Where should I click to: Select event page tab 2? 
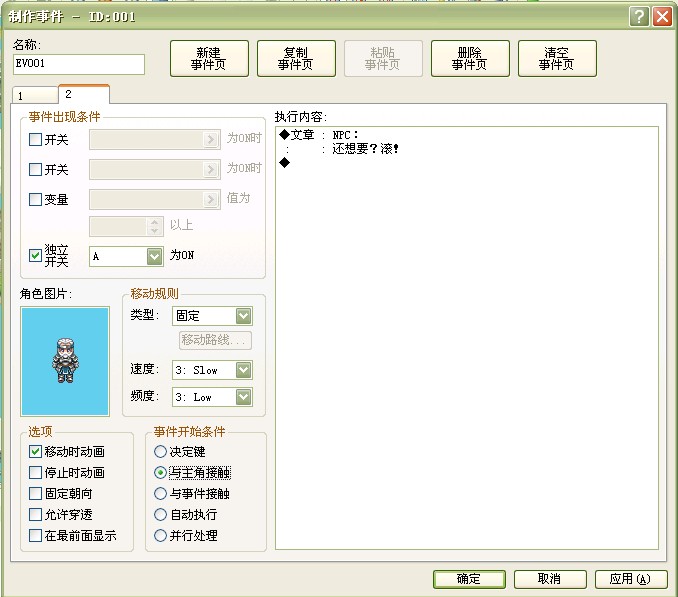(x=83, y=94)
